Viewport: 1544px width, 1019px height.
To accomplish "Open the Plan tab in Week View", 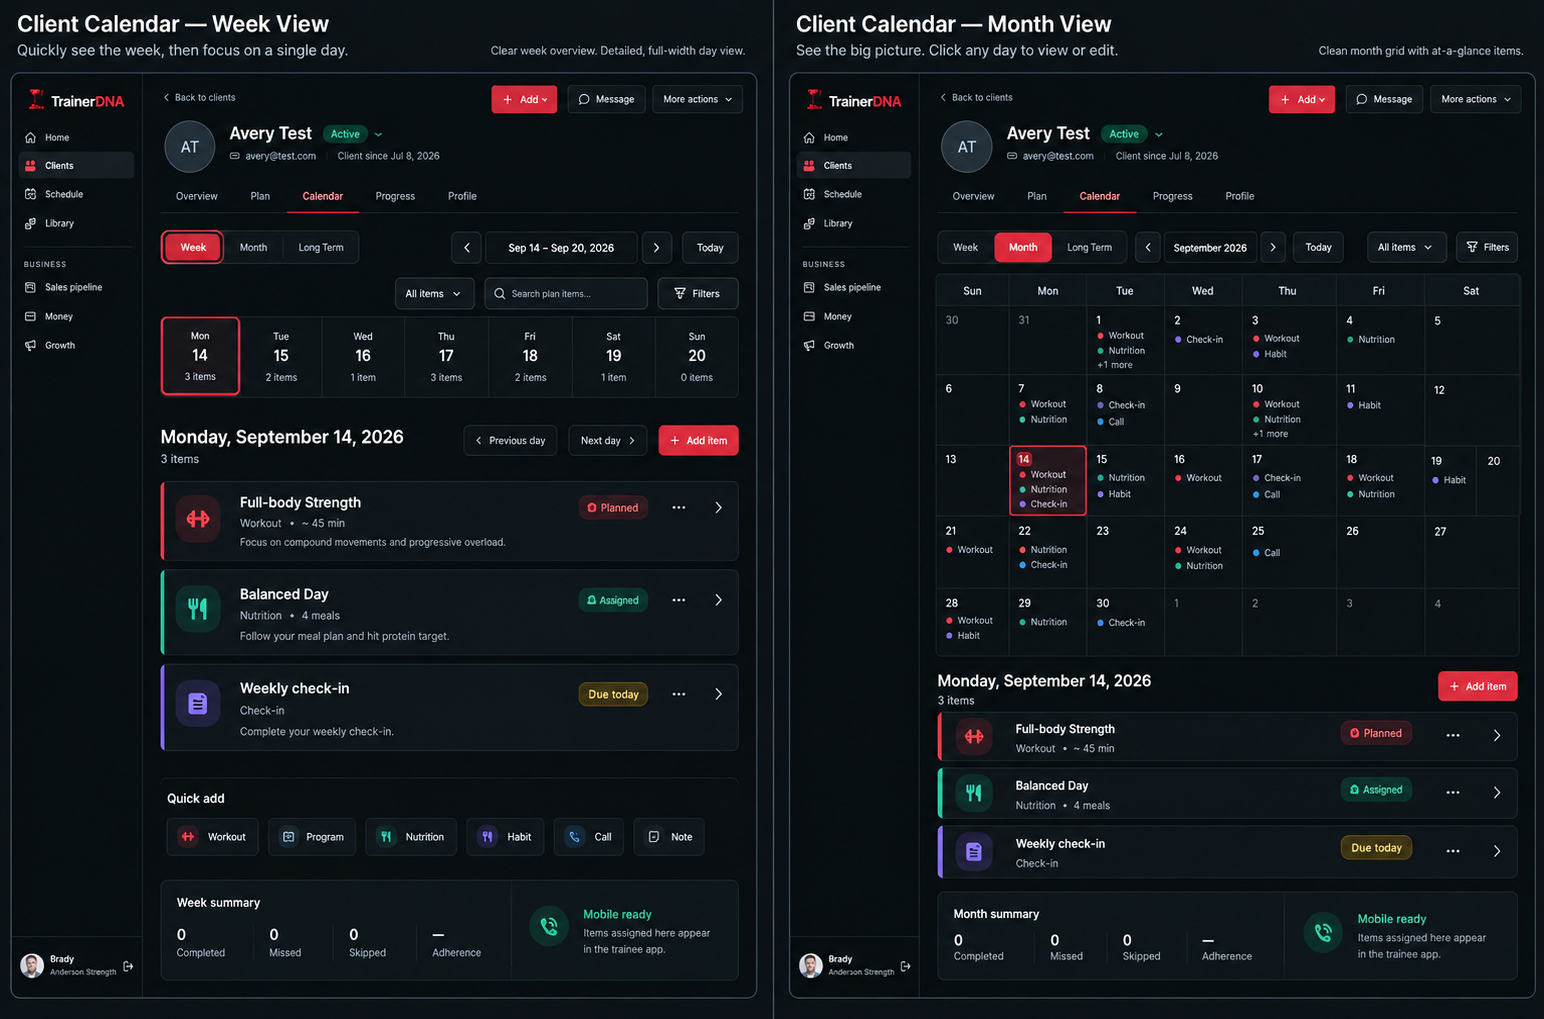I will pyautogui.click(x=260, y=196).
